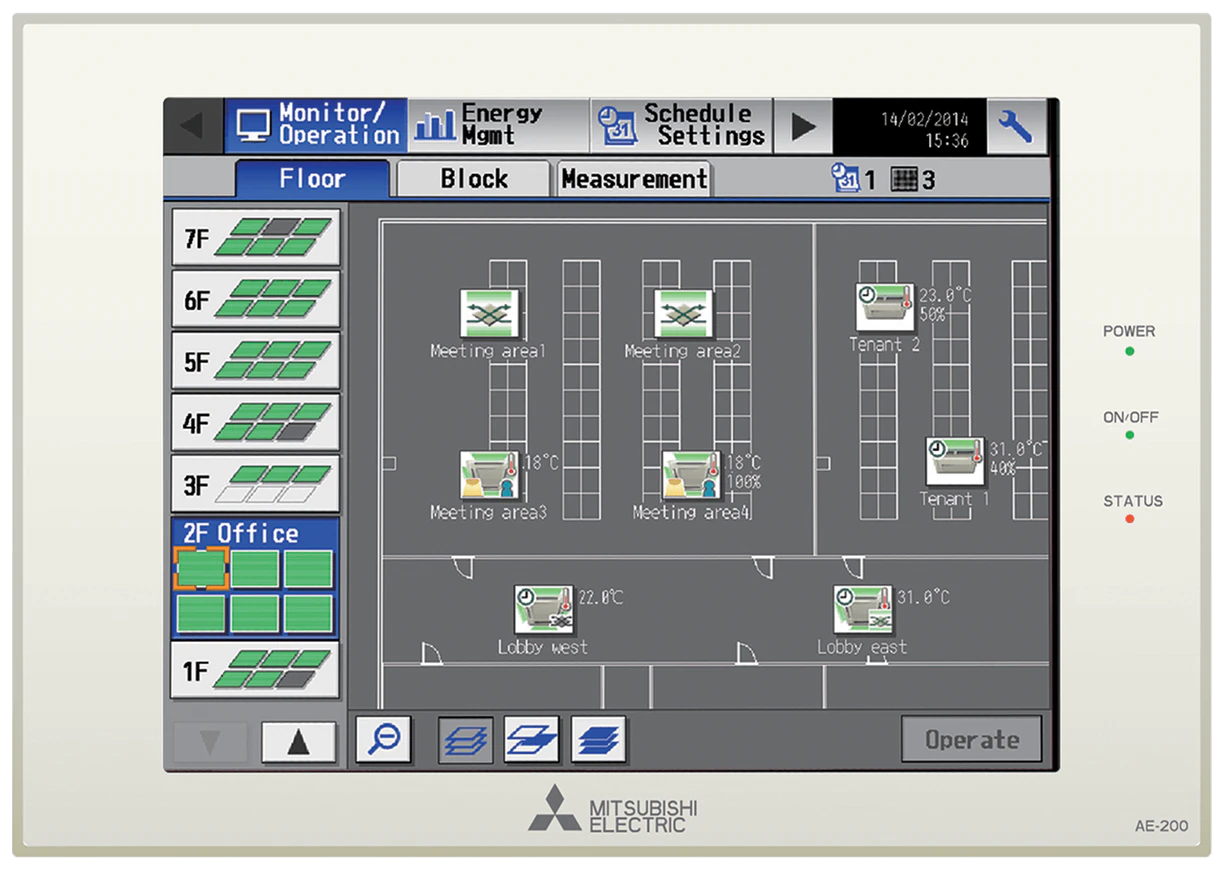Select the Meeting area4 unit icon
Screen dimensions: 1224x870
[x=692, y=475]
